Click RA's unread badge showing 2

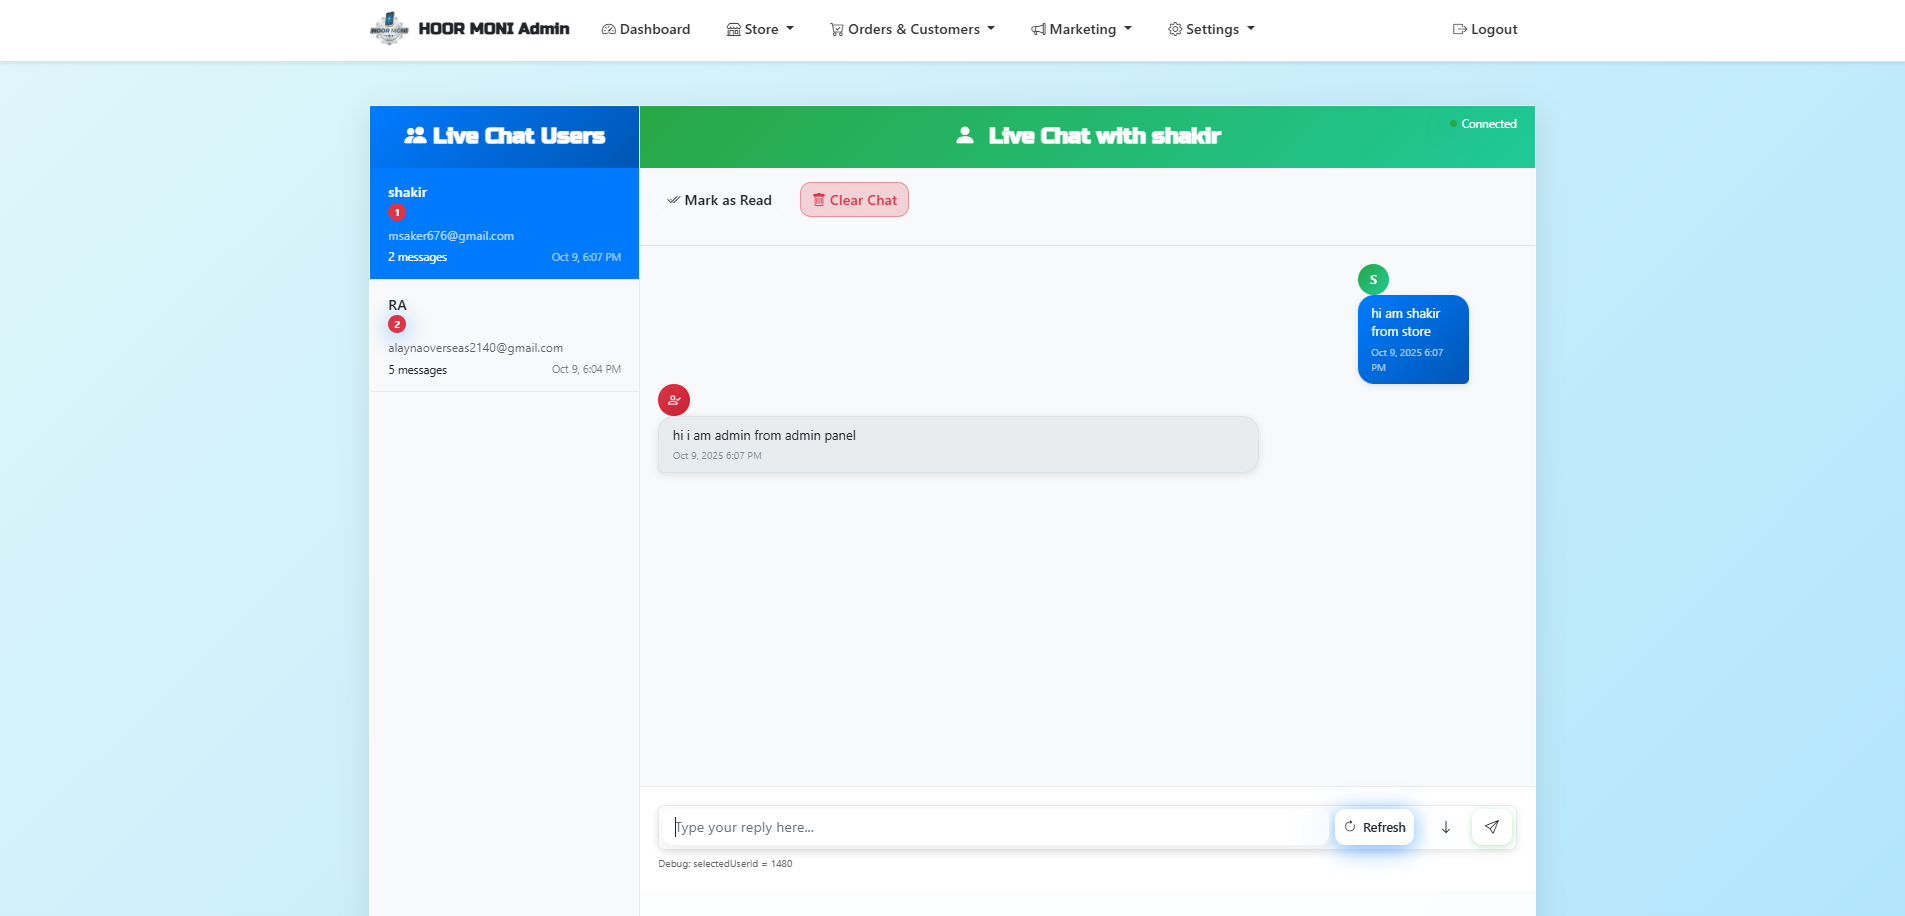click(x=397, y=324)
